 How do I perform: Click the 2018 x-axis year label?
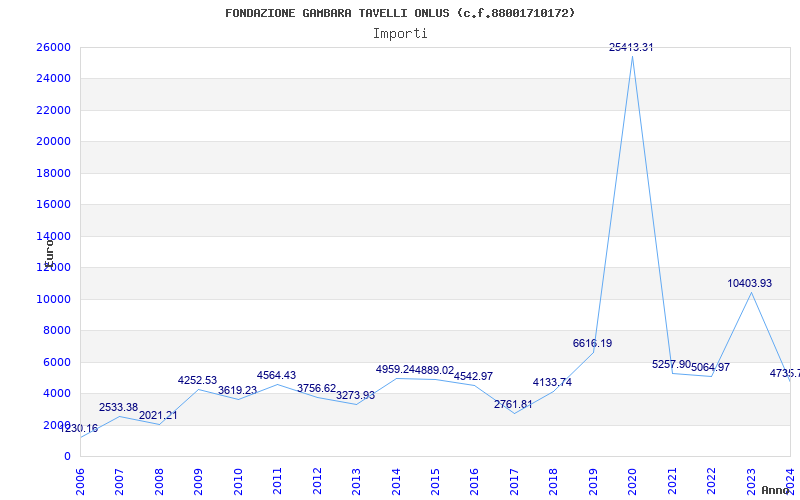[x=554, y=482]
